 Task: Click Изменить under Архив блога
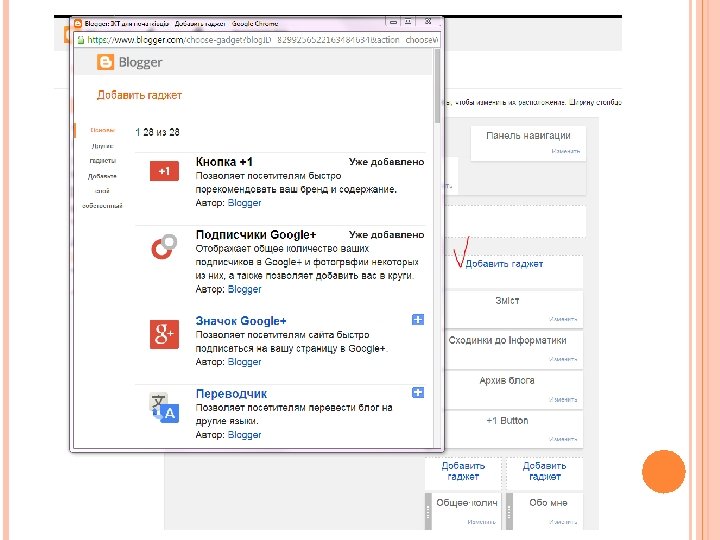tap(563, 399)
